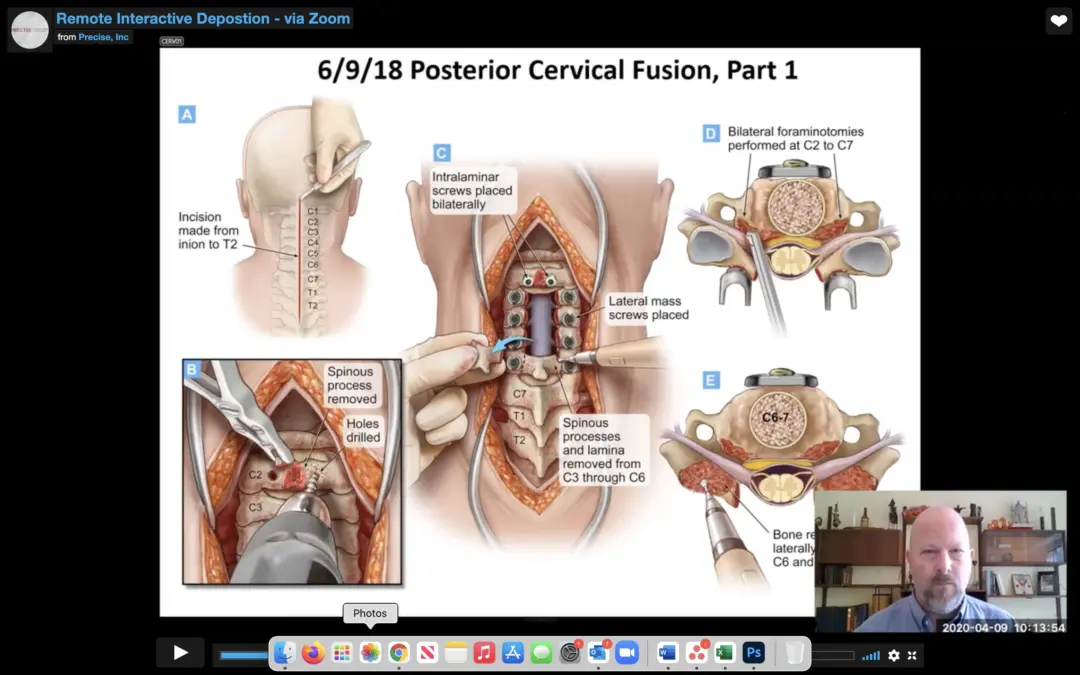
Task: Play the deposition video
Action: (x=180, y=652)
